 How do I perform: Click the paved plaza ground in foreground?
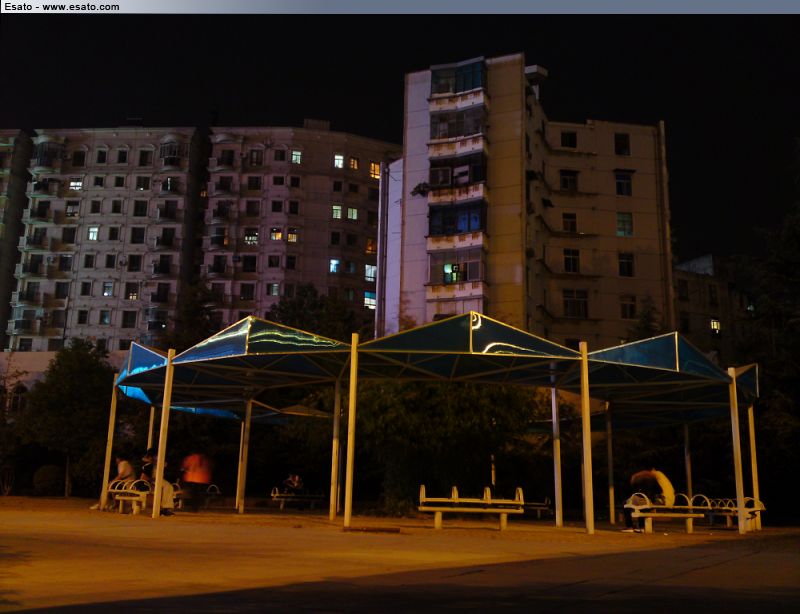tap(400, 570)
